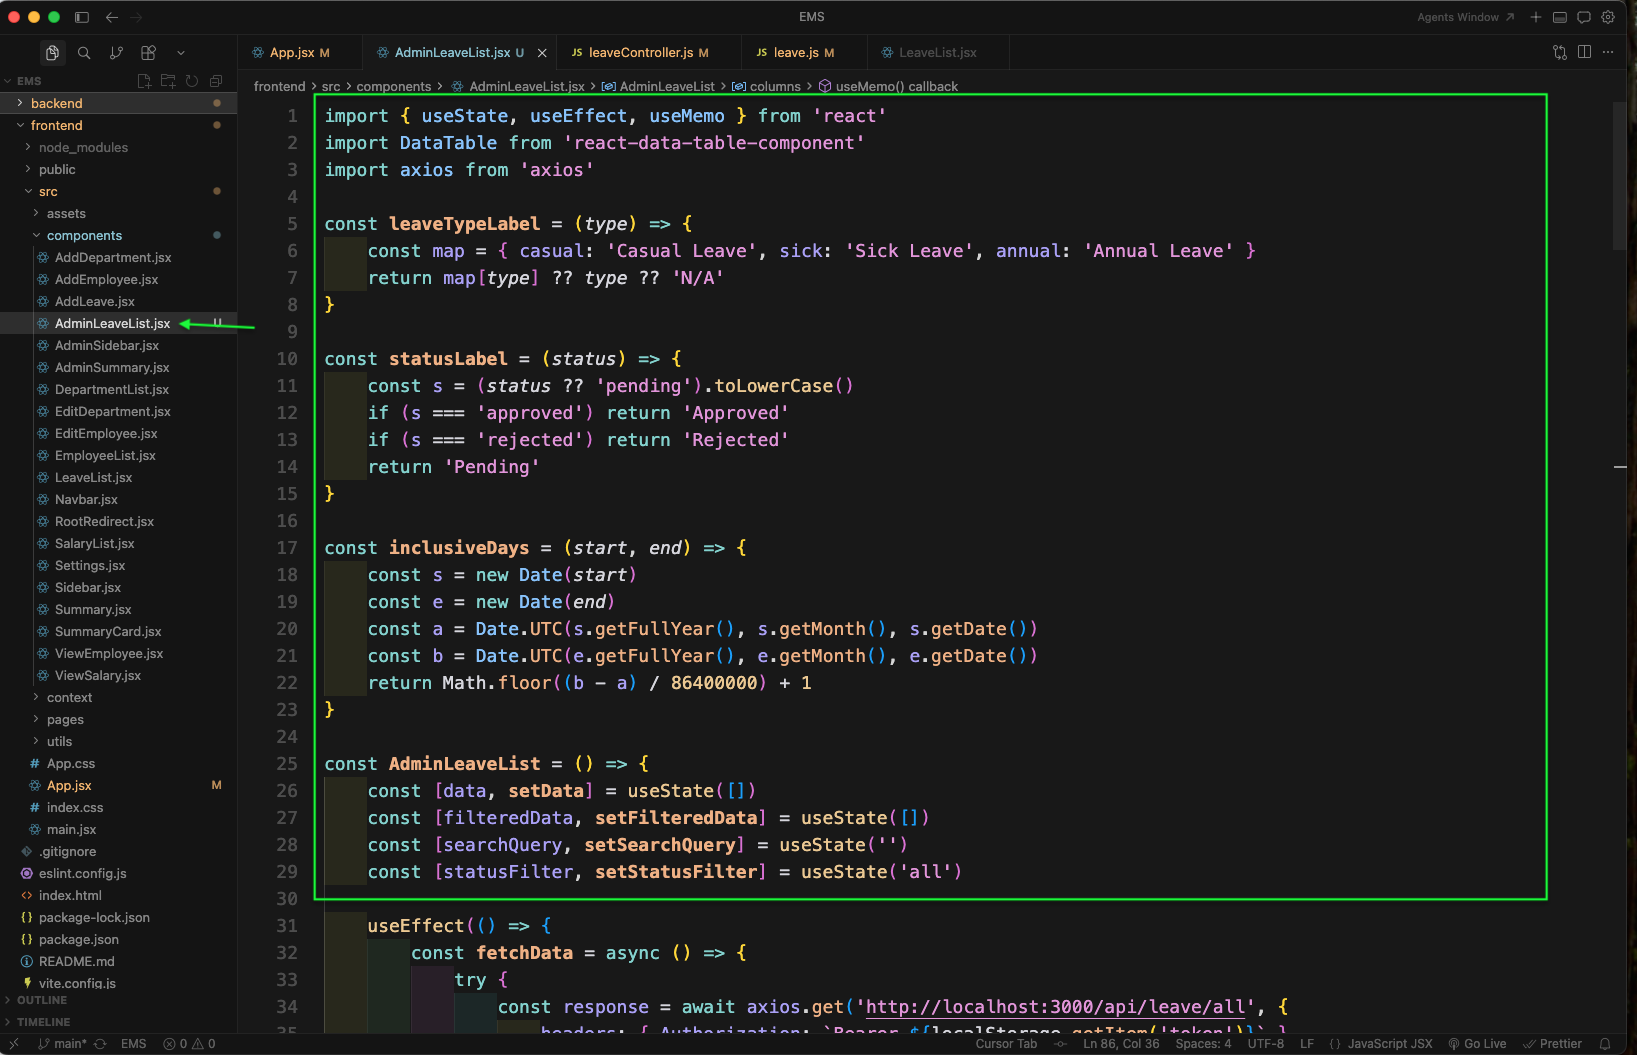
Task: Start Go Live server
Action: pyautogui.click(x=1477, y=1044)
